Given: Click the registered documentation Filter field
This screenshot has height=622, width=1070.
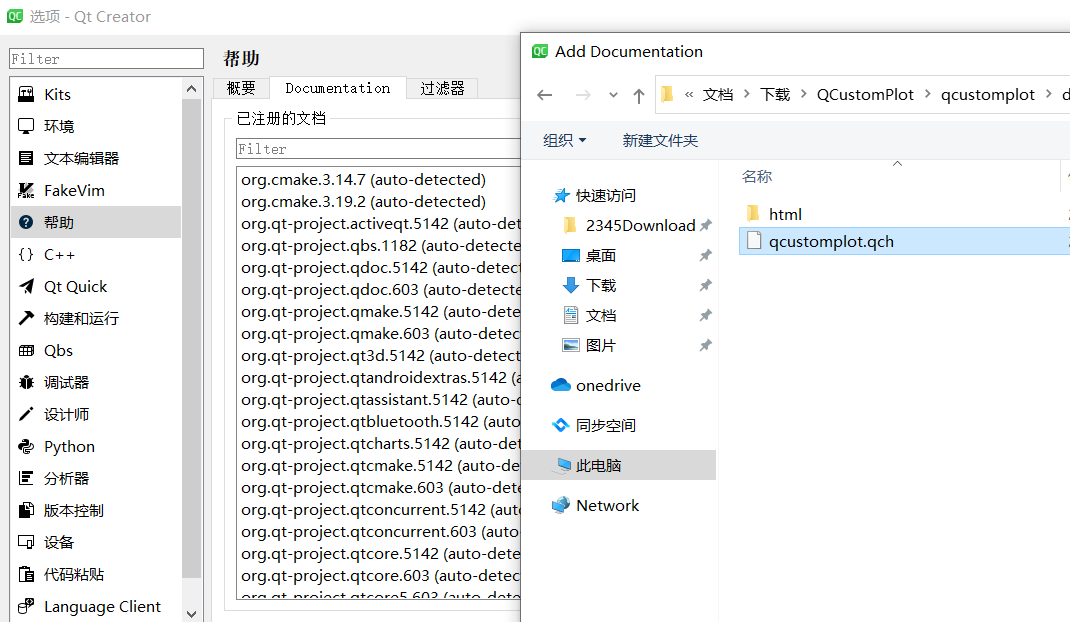Looking at the screenshot, I should [x=379, y=149].
